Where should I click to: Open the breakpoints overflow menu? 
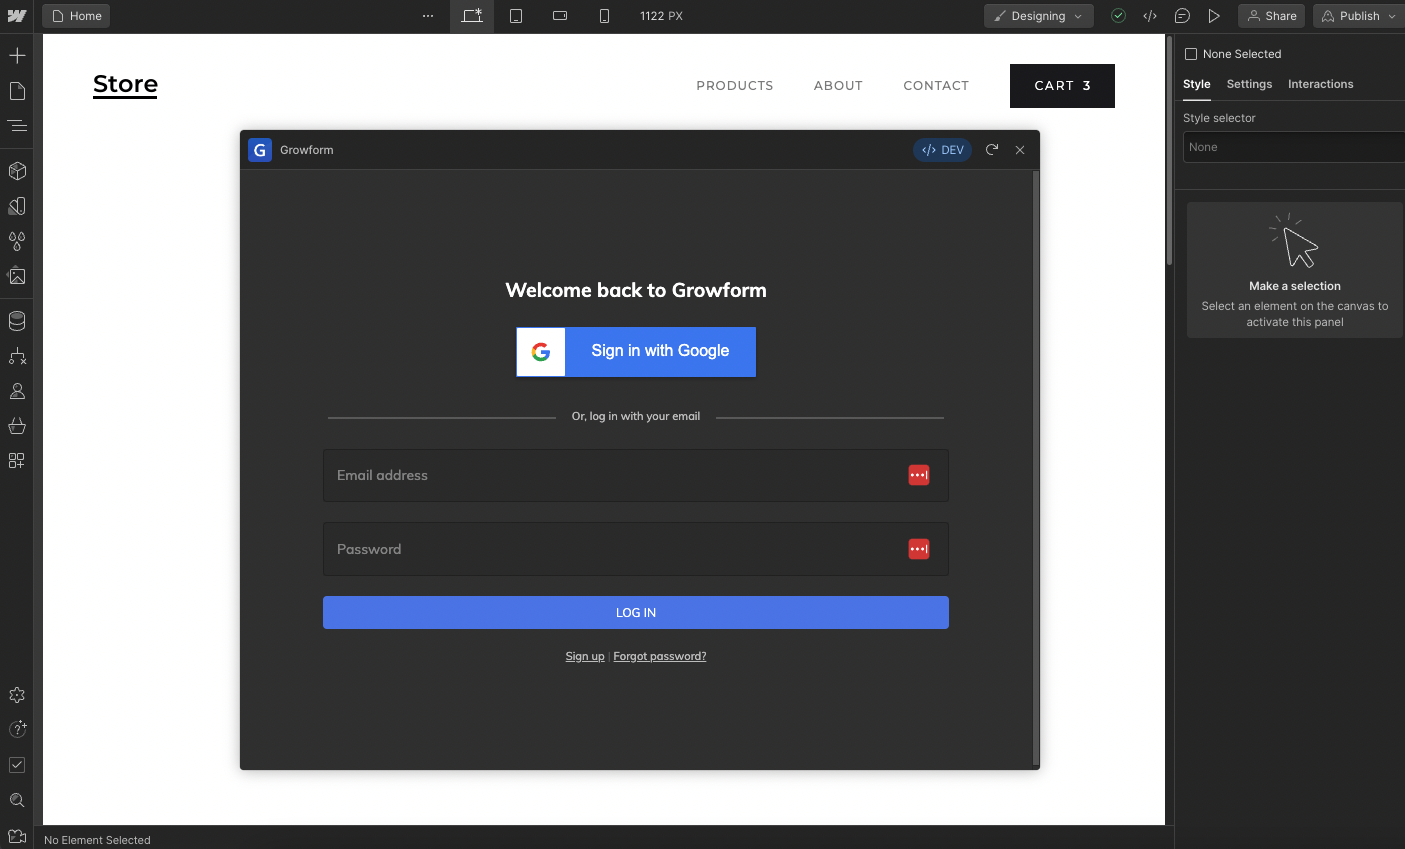pyautogui.click(x=428, y=16)
